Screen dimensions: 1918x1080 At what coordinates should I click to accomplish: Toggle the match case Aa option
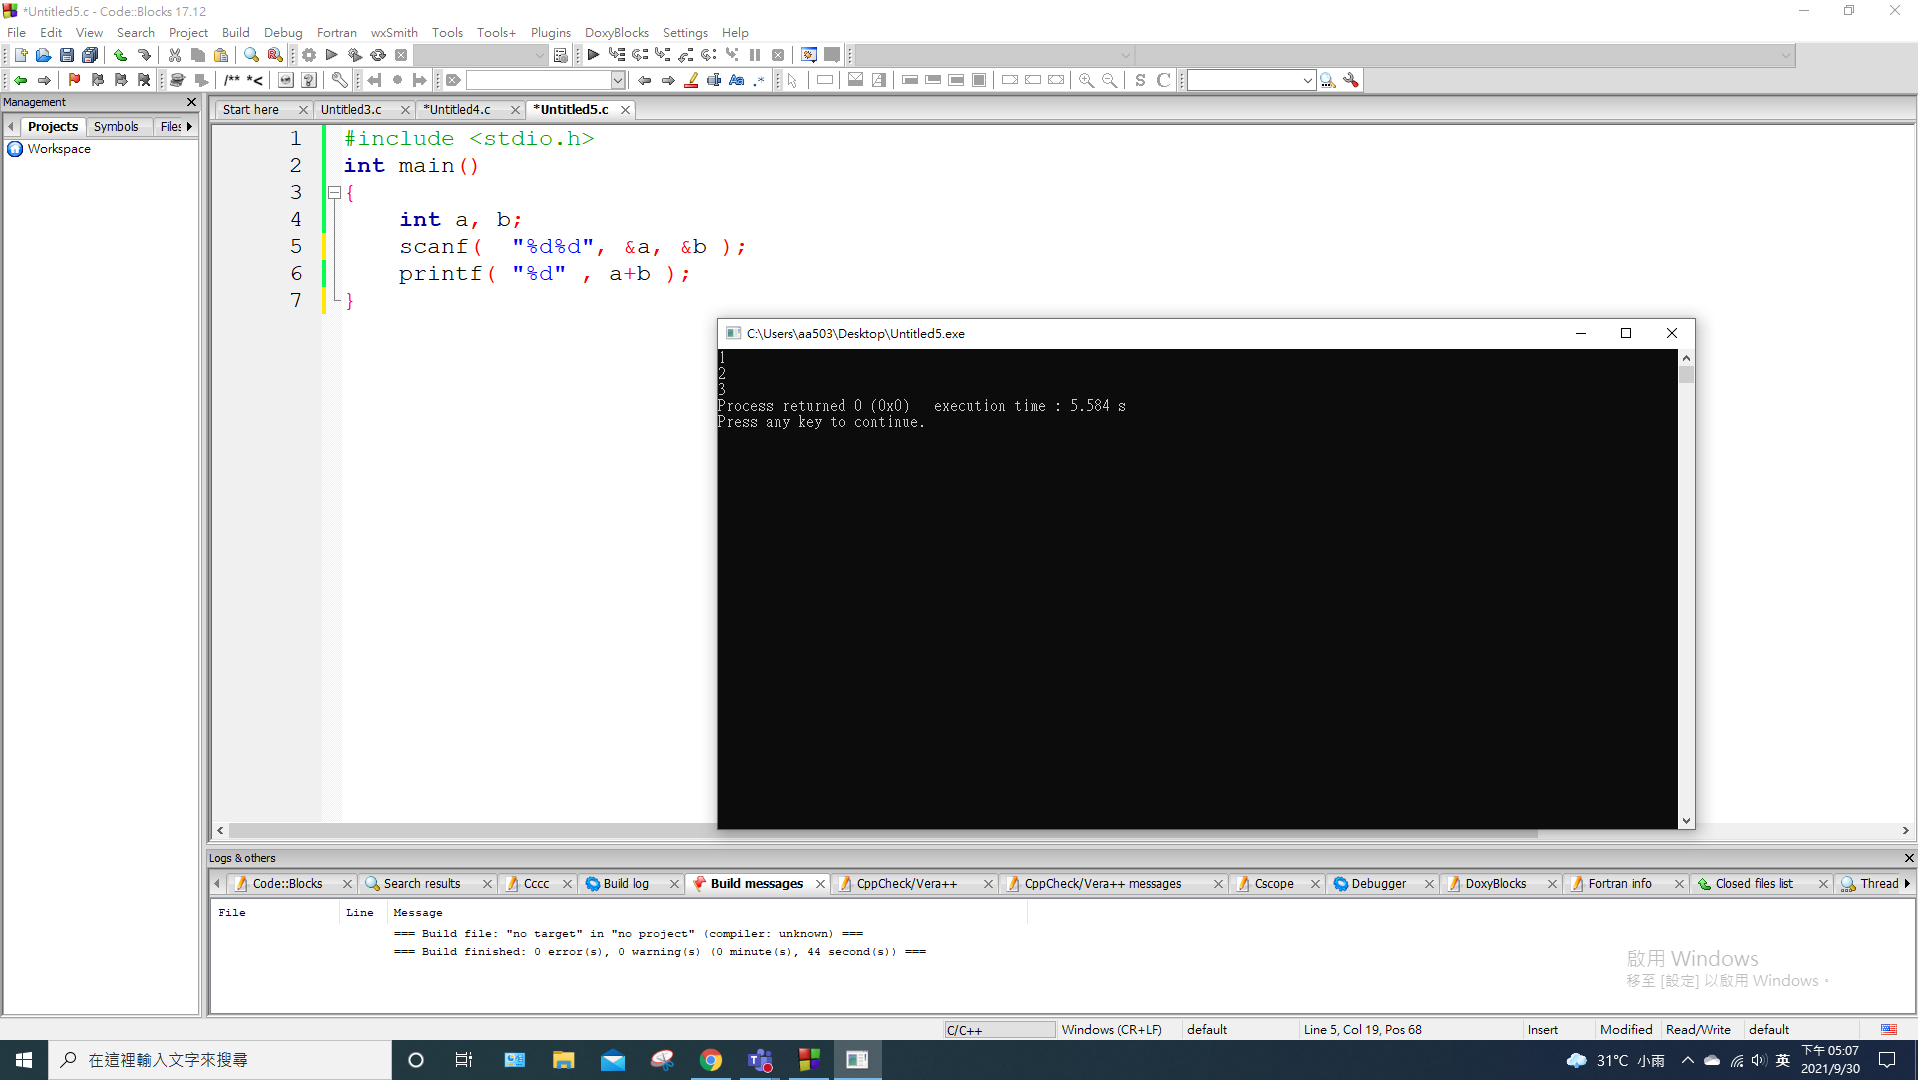(737, 80)
